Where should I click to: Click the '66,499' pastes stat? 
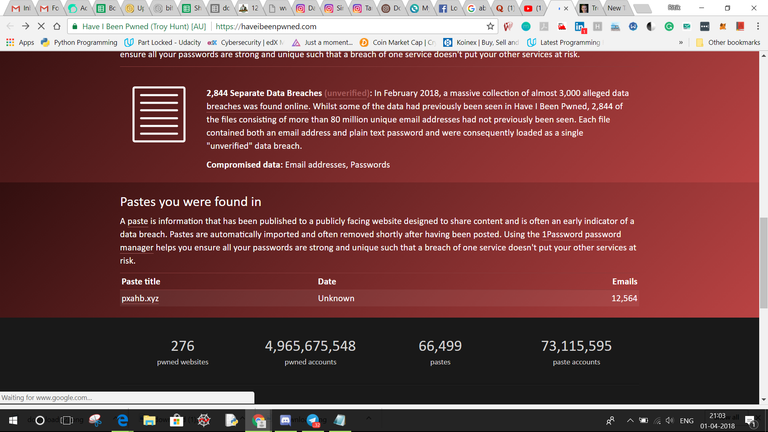440,346
